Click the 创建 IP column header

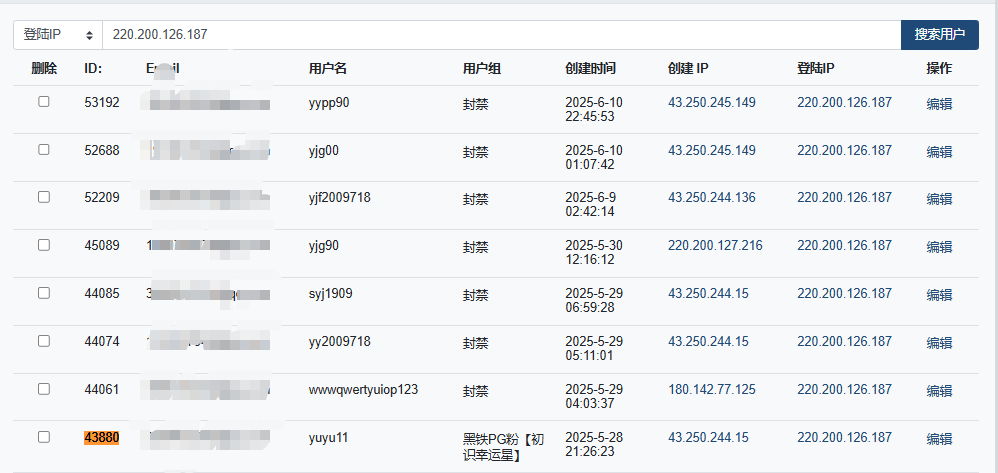coord(688,69)
